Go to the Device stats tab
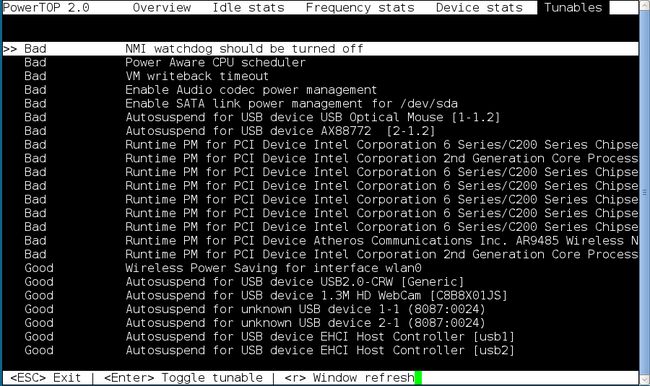Screen dimensions: 650x386 (x=479, y=7)
